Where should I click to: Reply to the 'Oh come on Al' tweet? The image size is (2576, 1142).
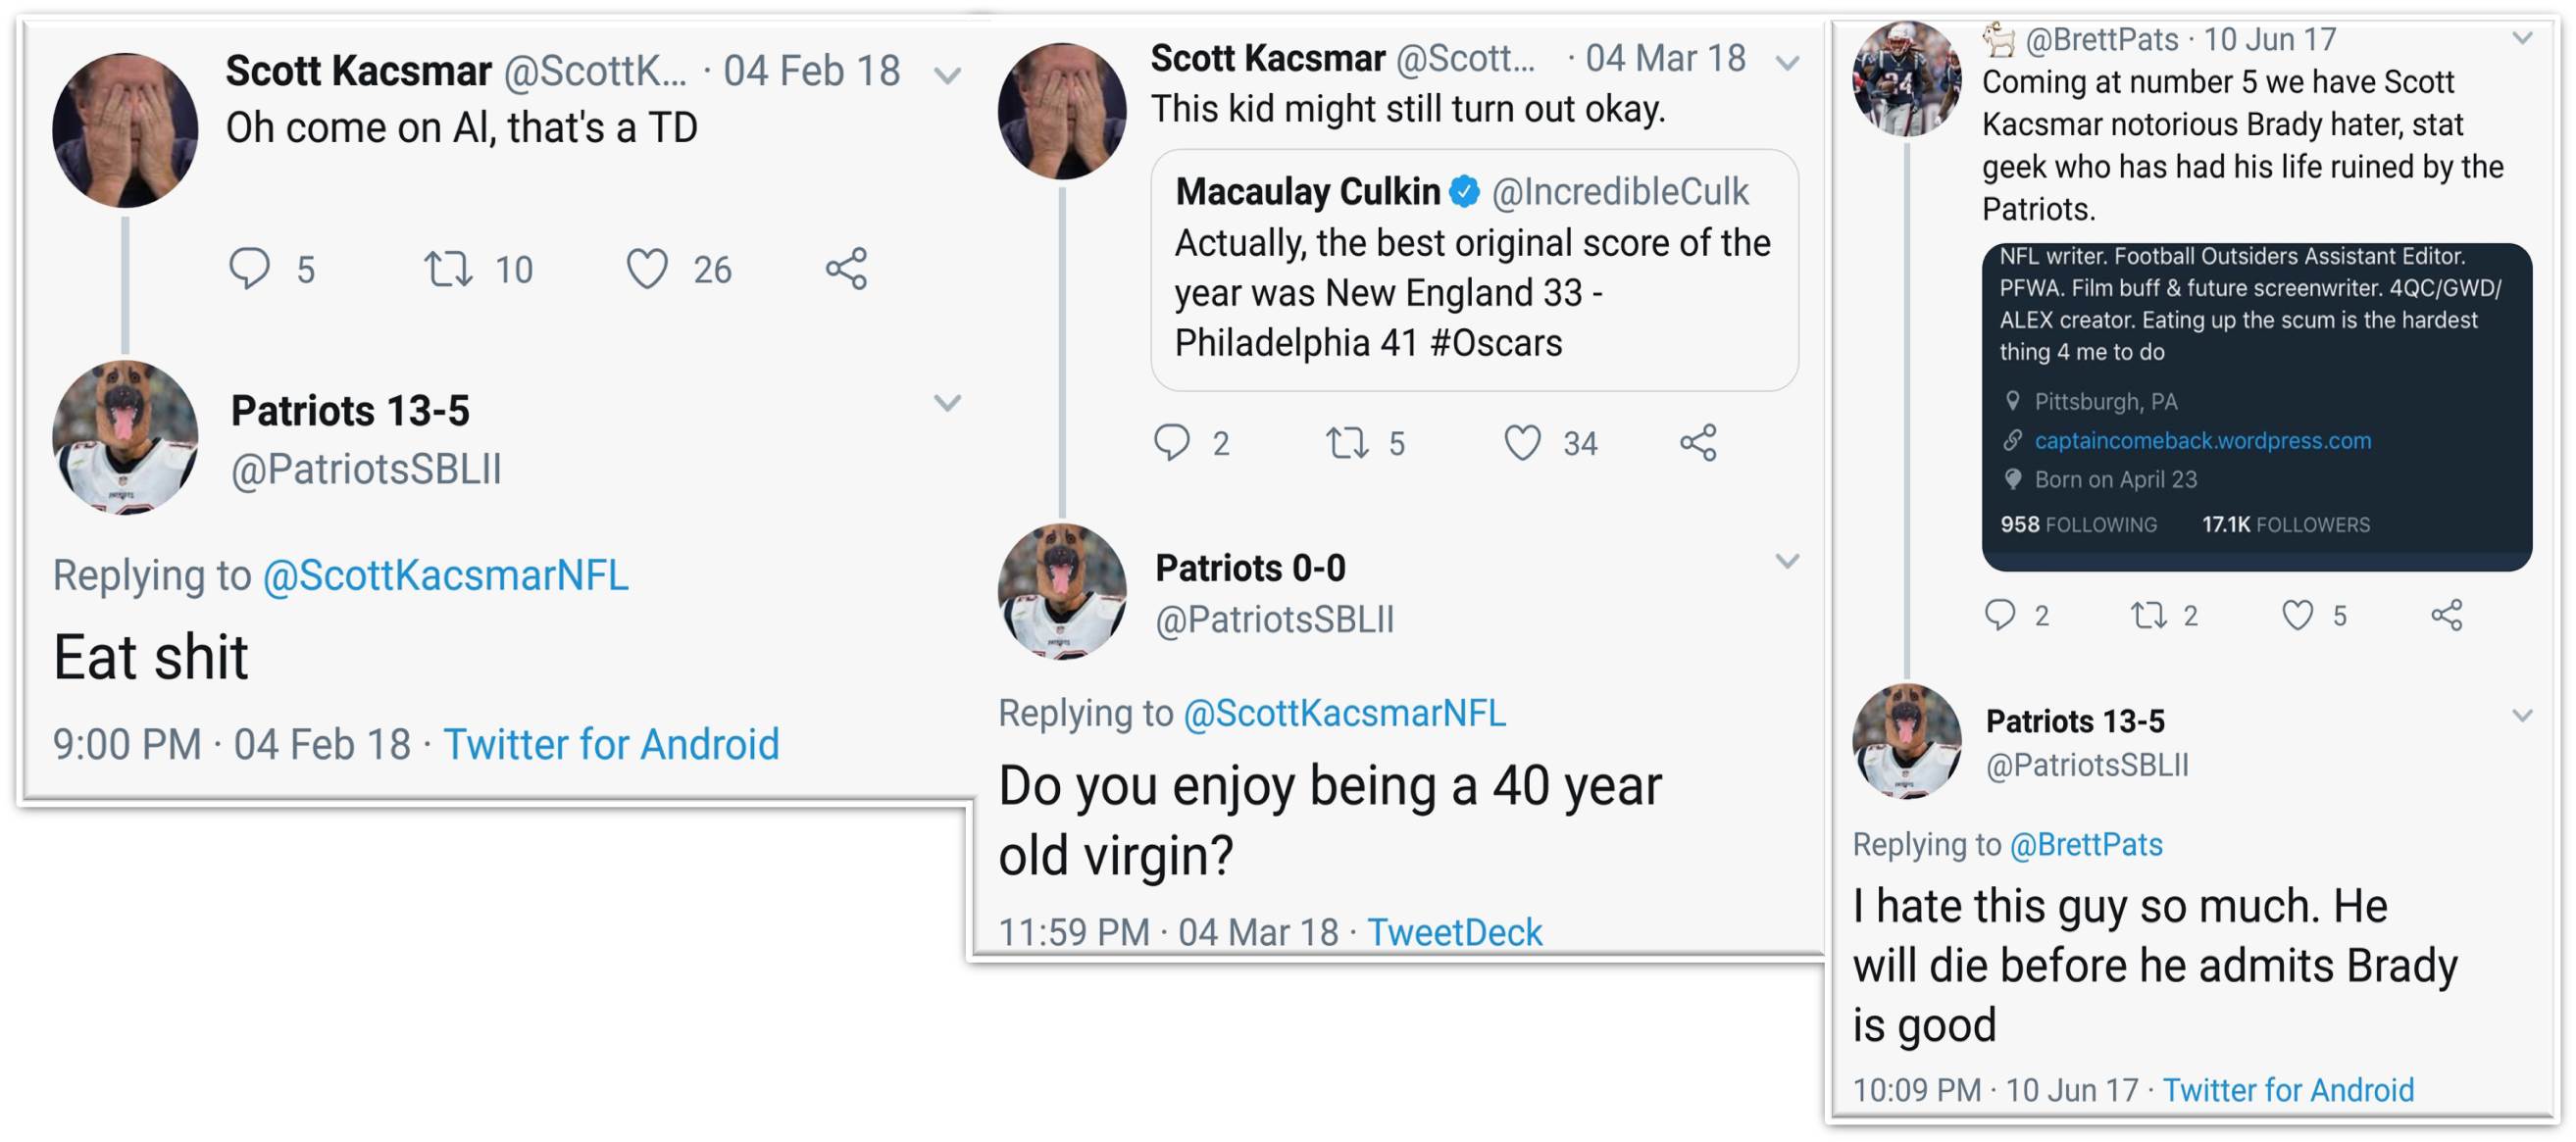(250, 268)
